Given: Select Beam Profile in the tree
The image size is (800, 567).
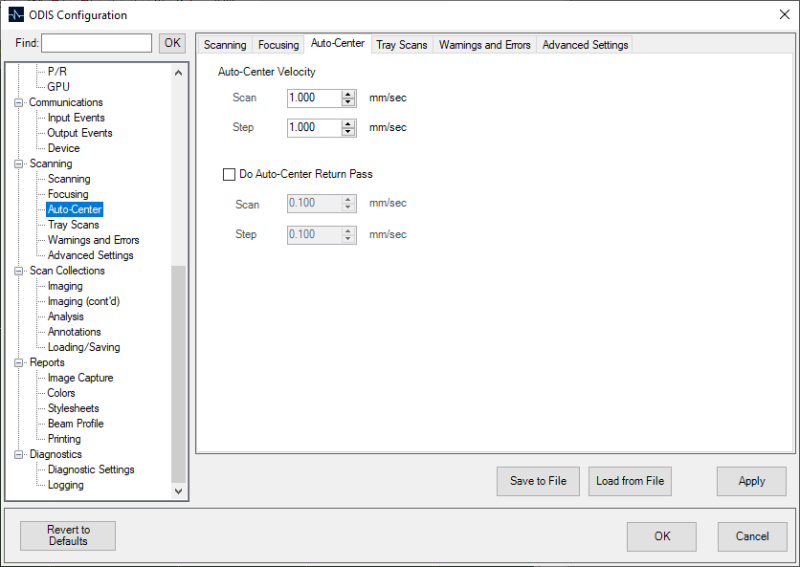Looking at the screenshot, I should (75, 424).
